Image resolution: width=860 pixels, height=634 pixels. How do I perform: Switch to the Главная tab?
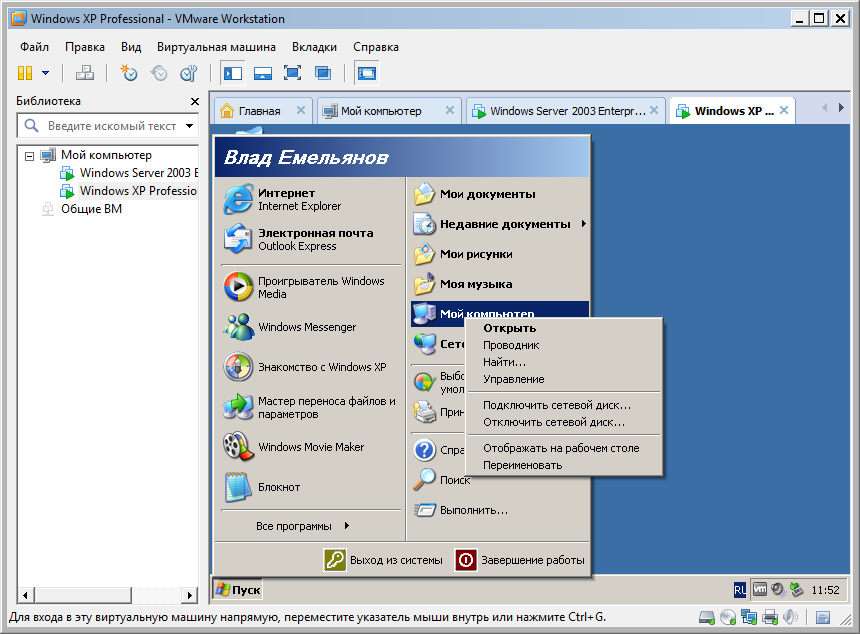click(x=259, y=111)
